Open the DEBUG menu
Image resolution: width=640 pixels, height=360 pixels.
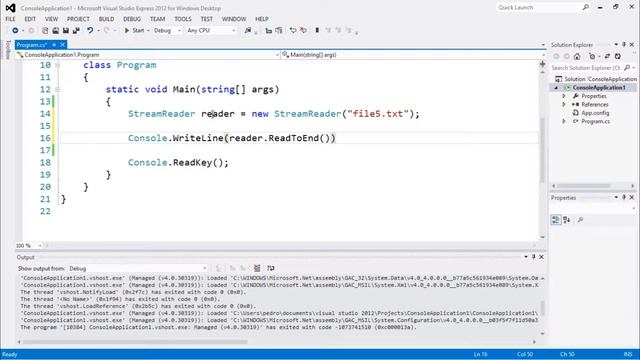pyautogui.click(x=132, y=19)
